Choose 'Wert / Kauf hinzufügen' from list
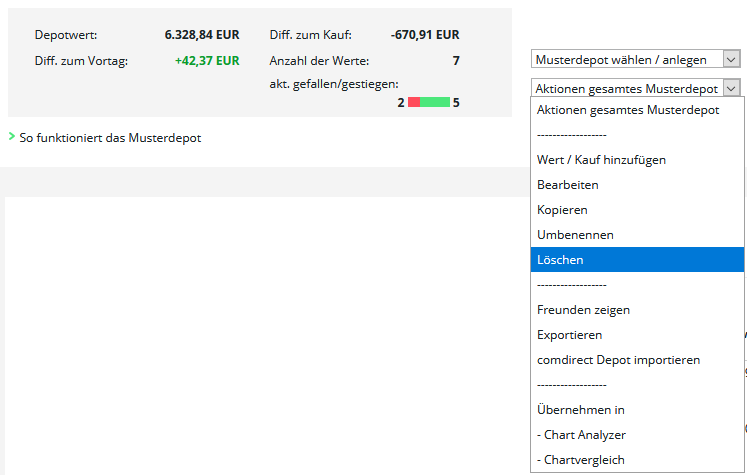747x475 pixels. [601, 160]
